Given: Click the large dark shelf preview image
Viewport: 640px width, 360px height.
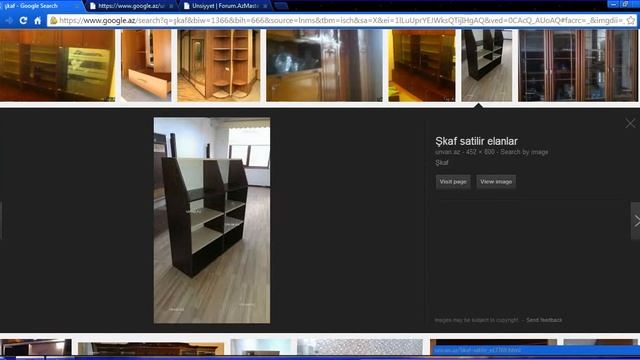Looking at the screenshot, I should 212,220.
